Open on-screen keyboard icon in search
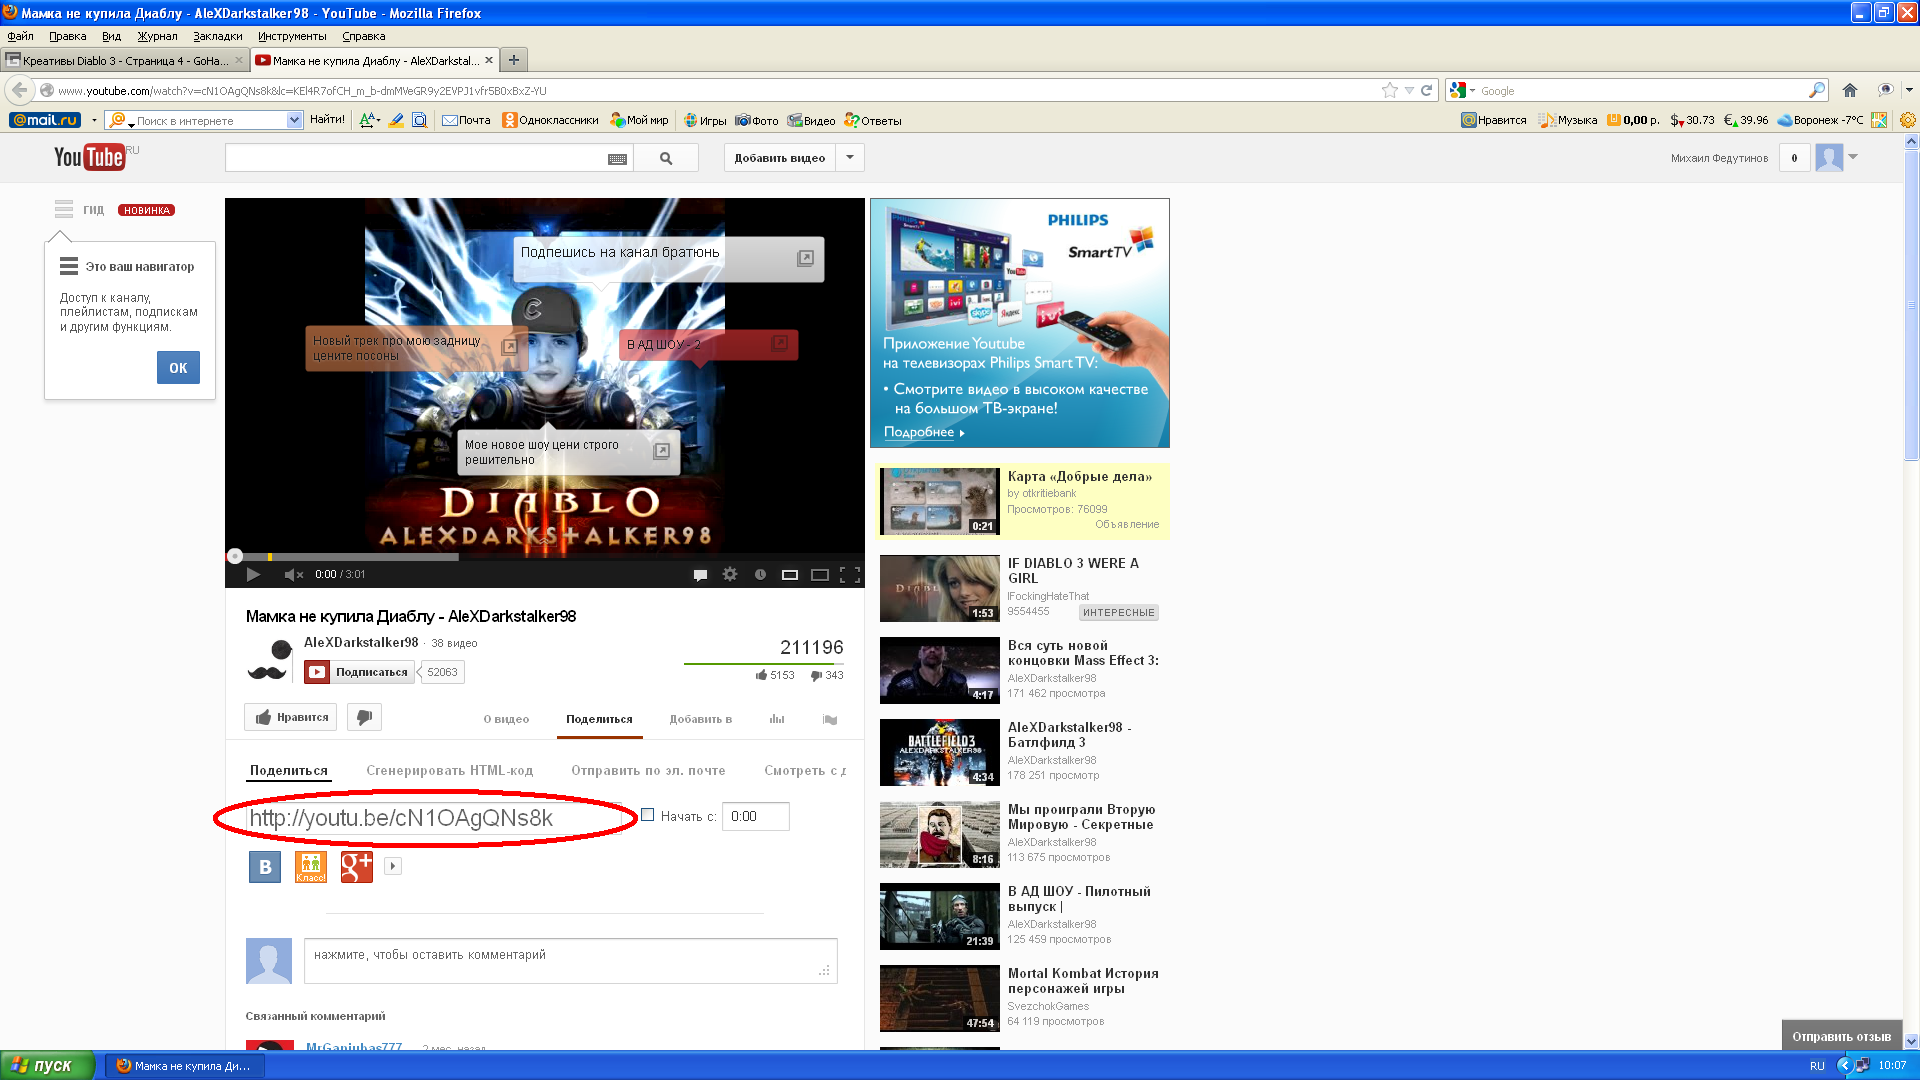This screenshot has height=1080, width=1920. tap(617, 159)
